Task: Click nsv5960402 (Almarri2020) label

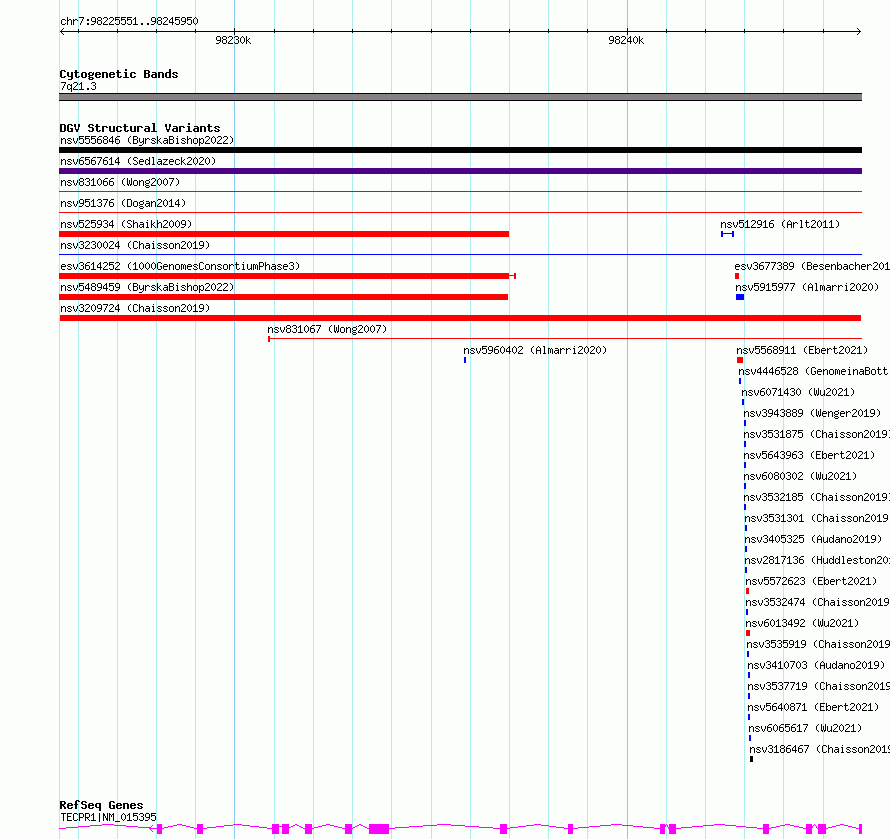Action: (535, 350)
